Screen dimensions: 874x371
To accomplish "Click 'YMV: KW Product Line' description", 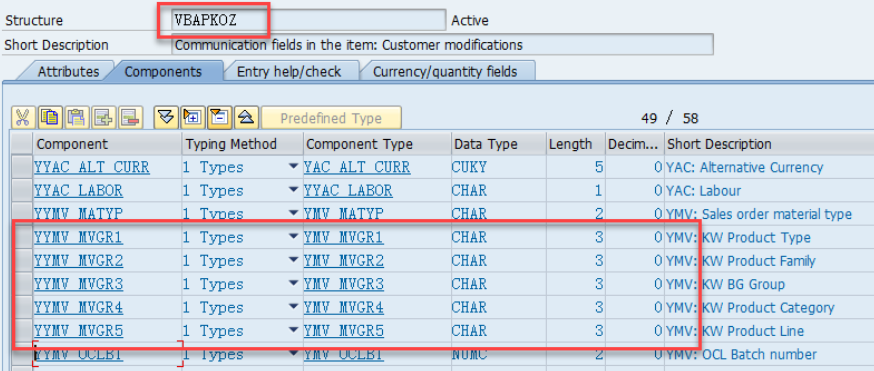I will pos(735,331).
